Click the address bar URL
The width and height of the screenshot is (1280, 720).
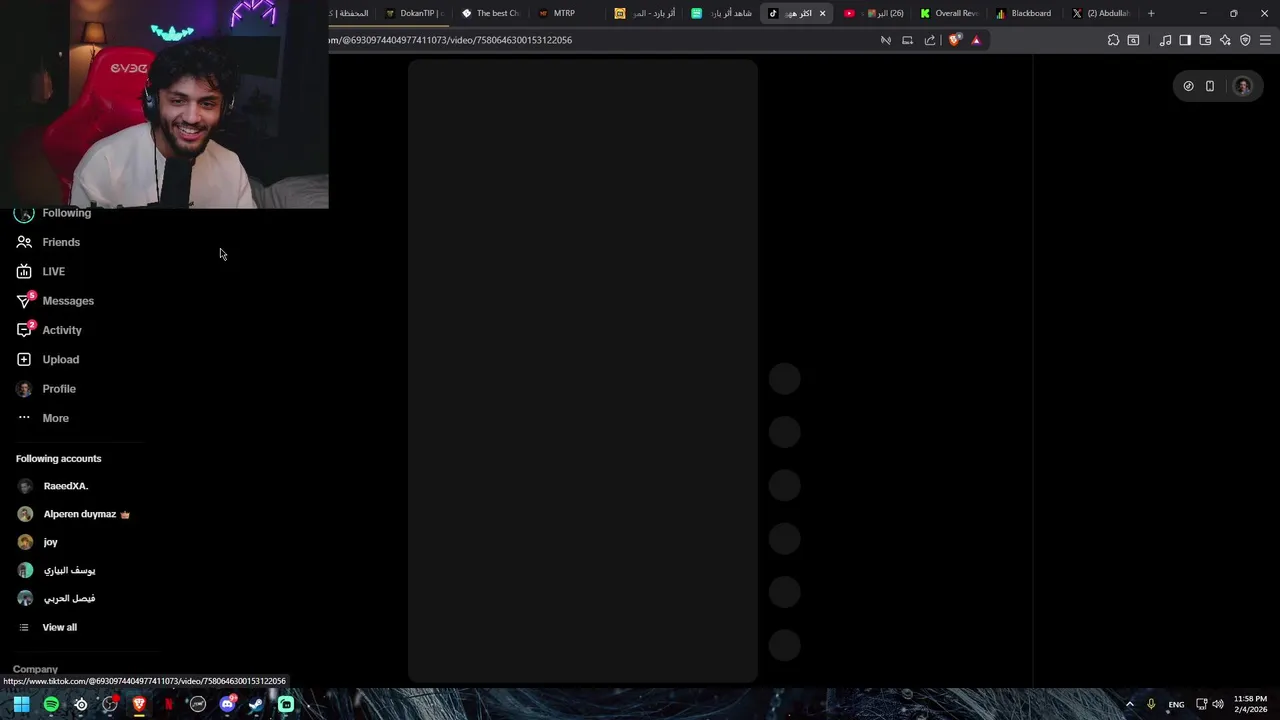pyautogui.click(x=450, y=40)
